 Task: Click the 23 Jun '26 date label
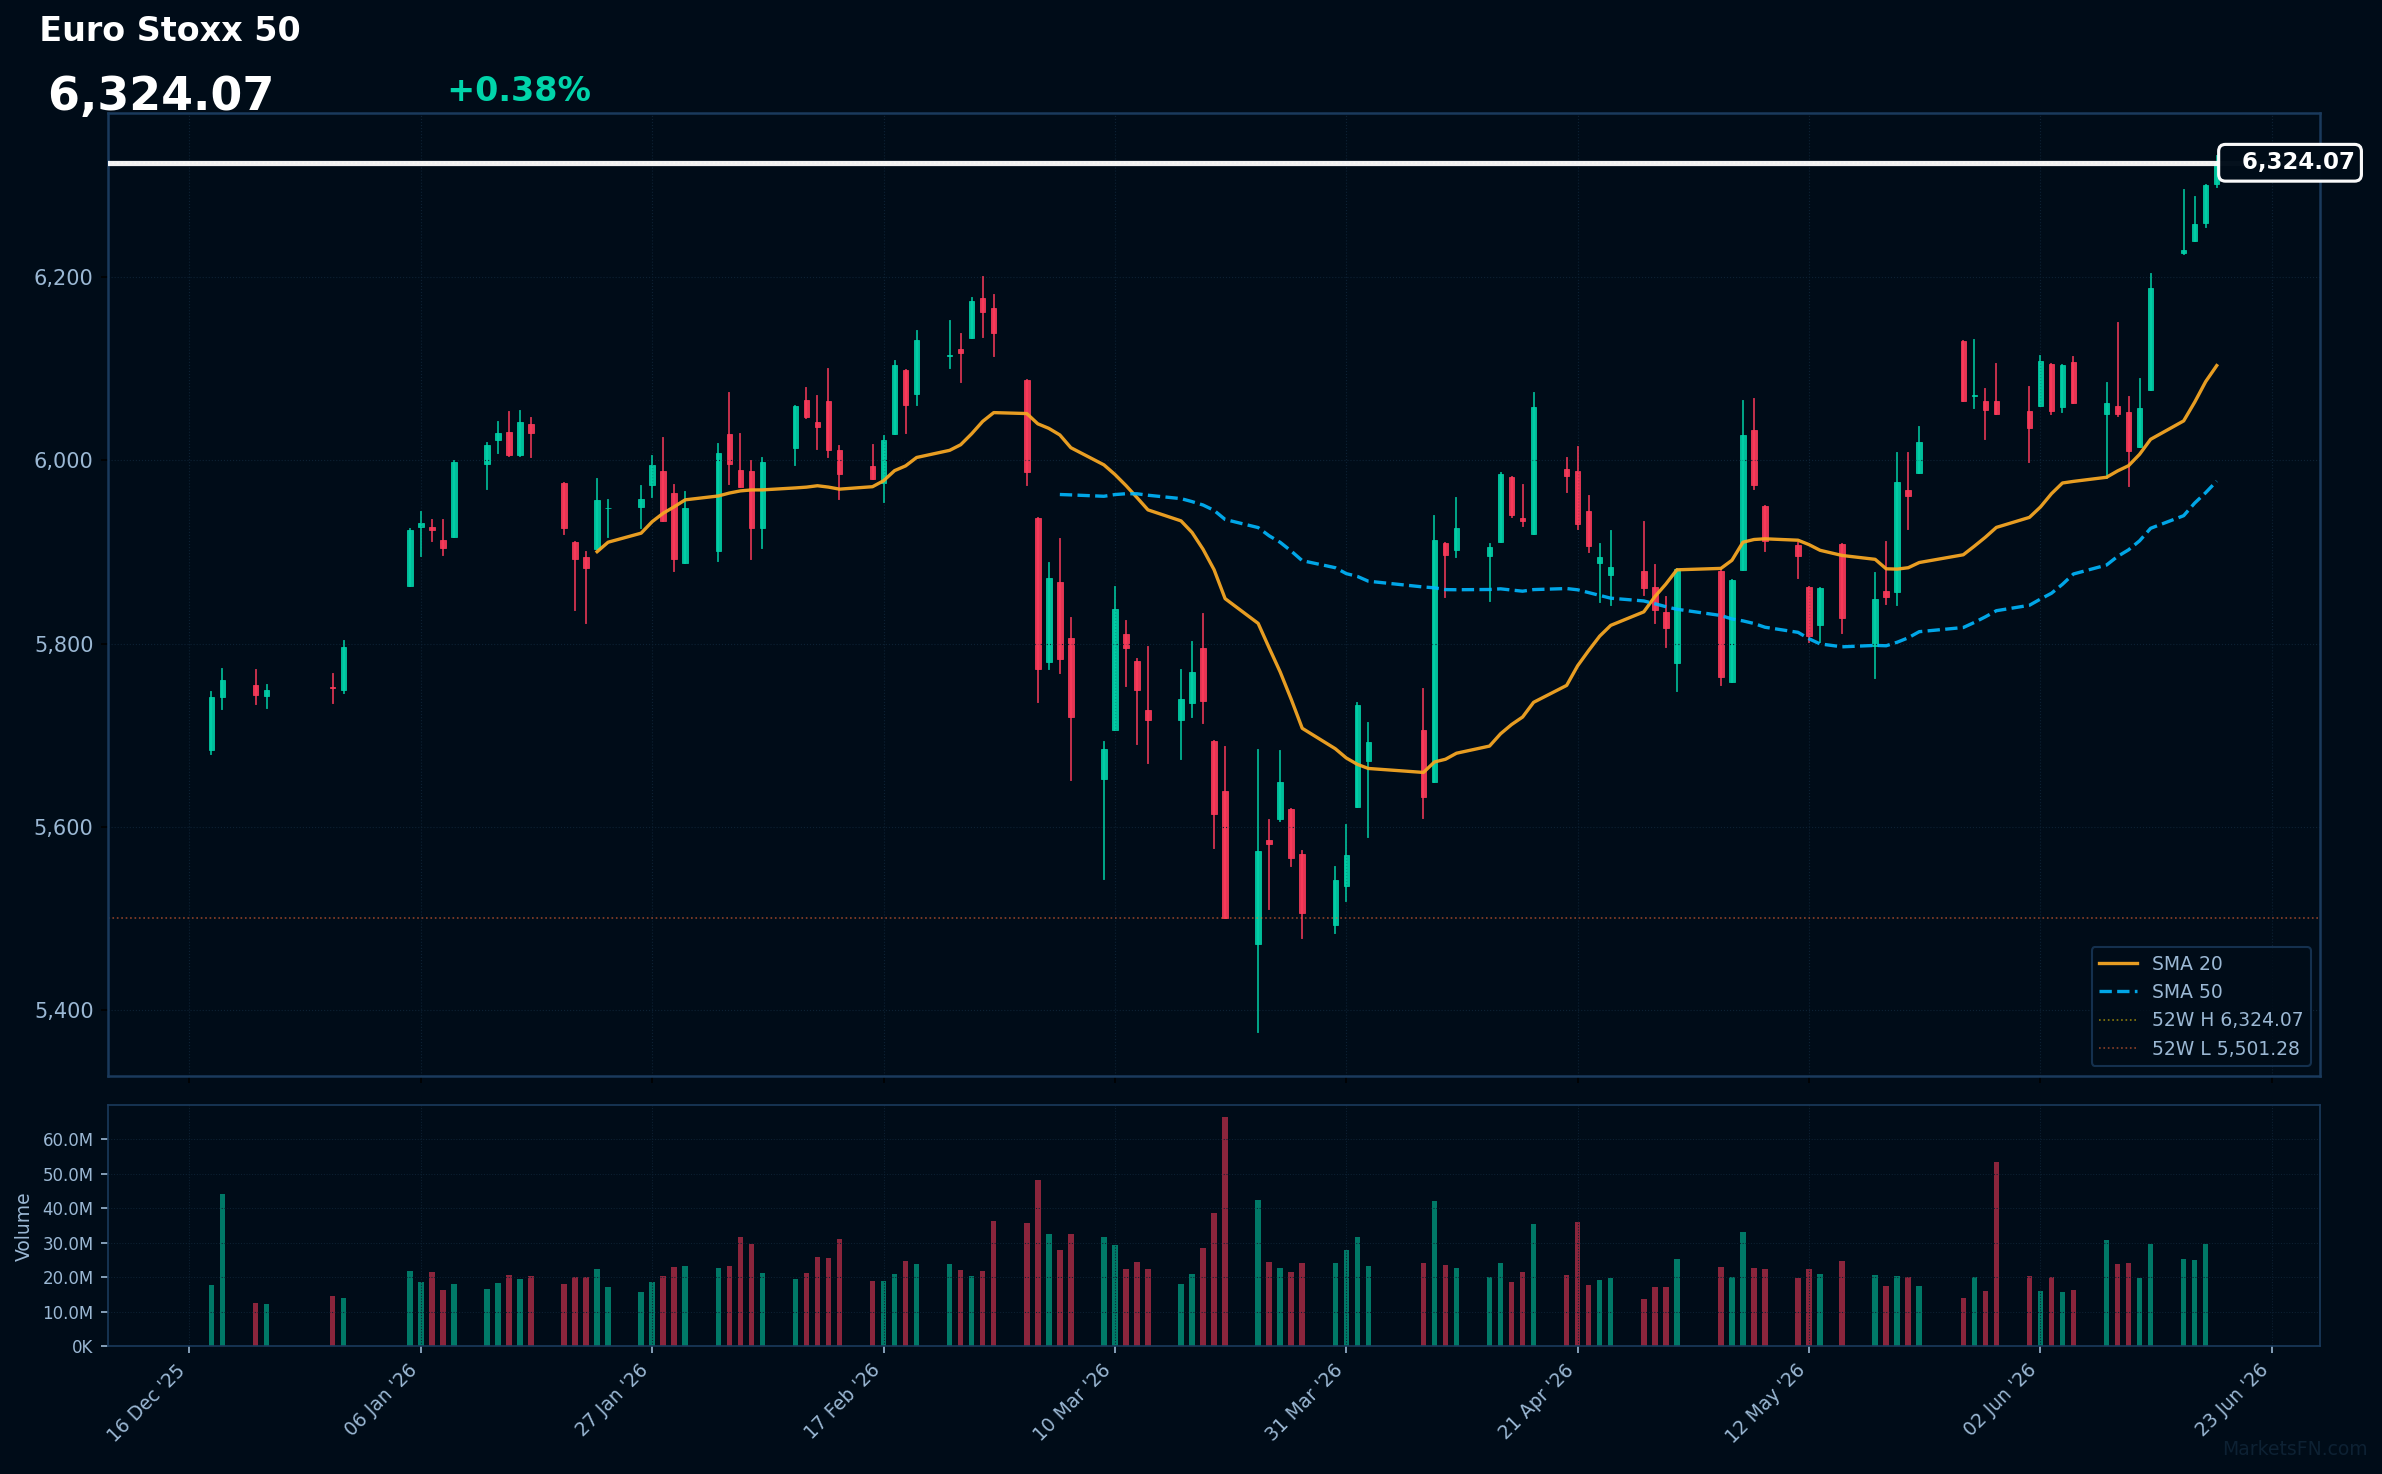[x=2230, y=1400]
